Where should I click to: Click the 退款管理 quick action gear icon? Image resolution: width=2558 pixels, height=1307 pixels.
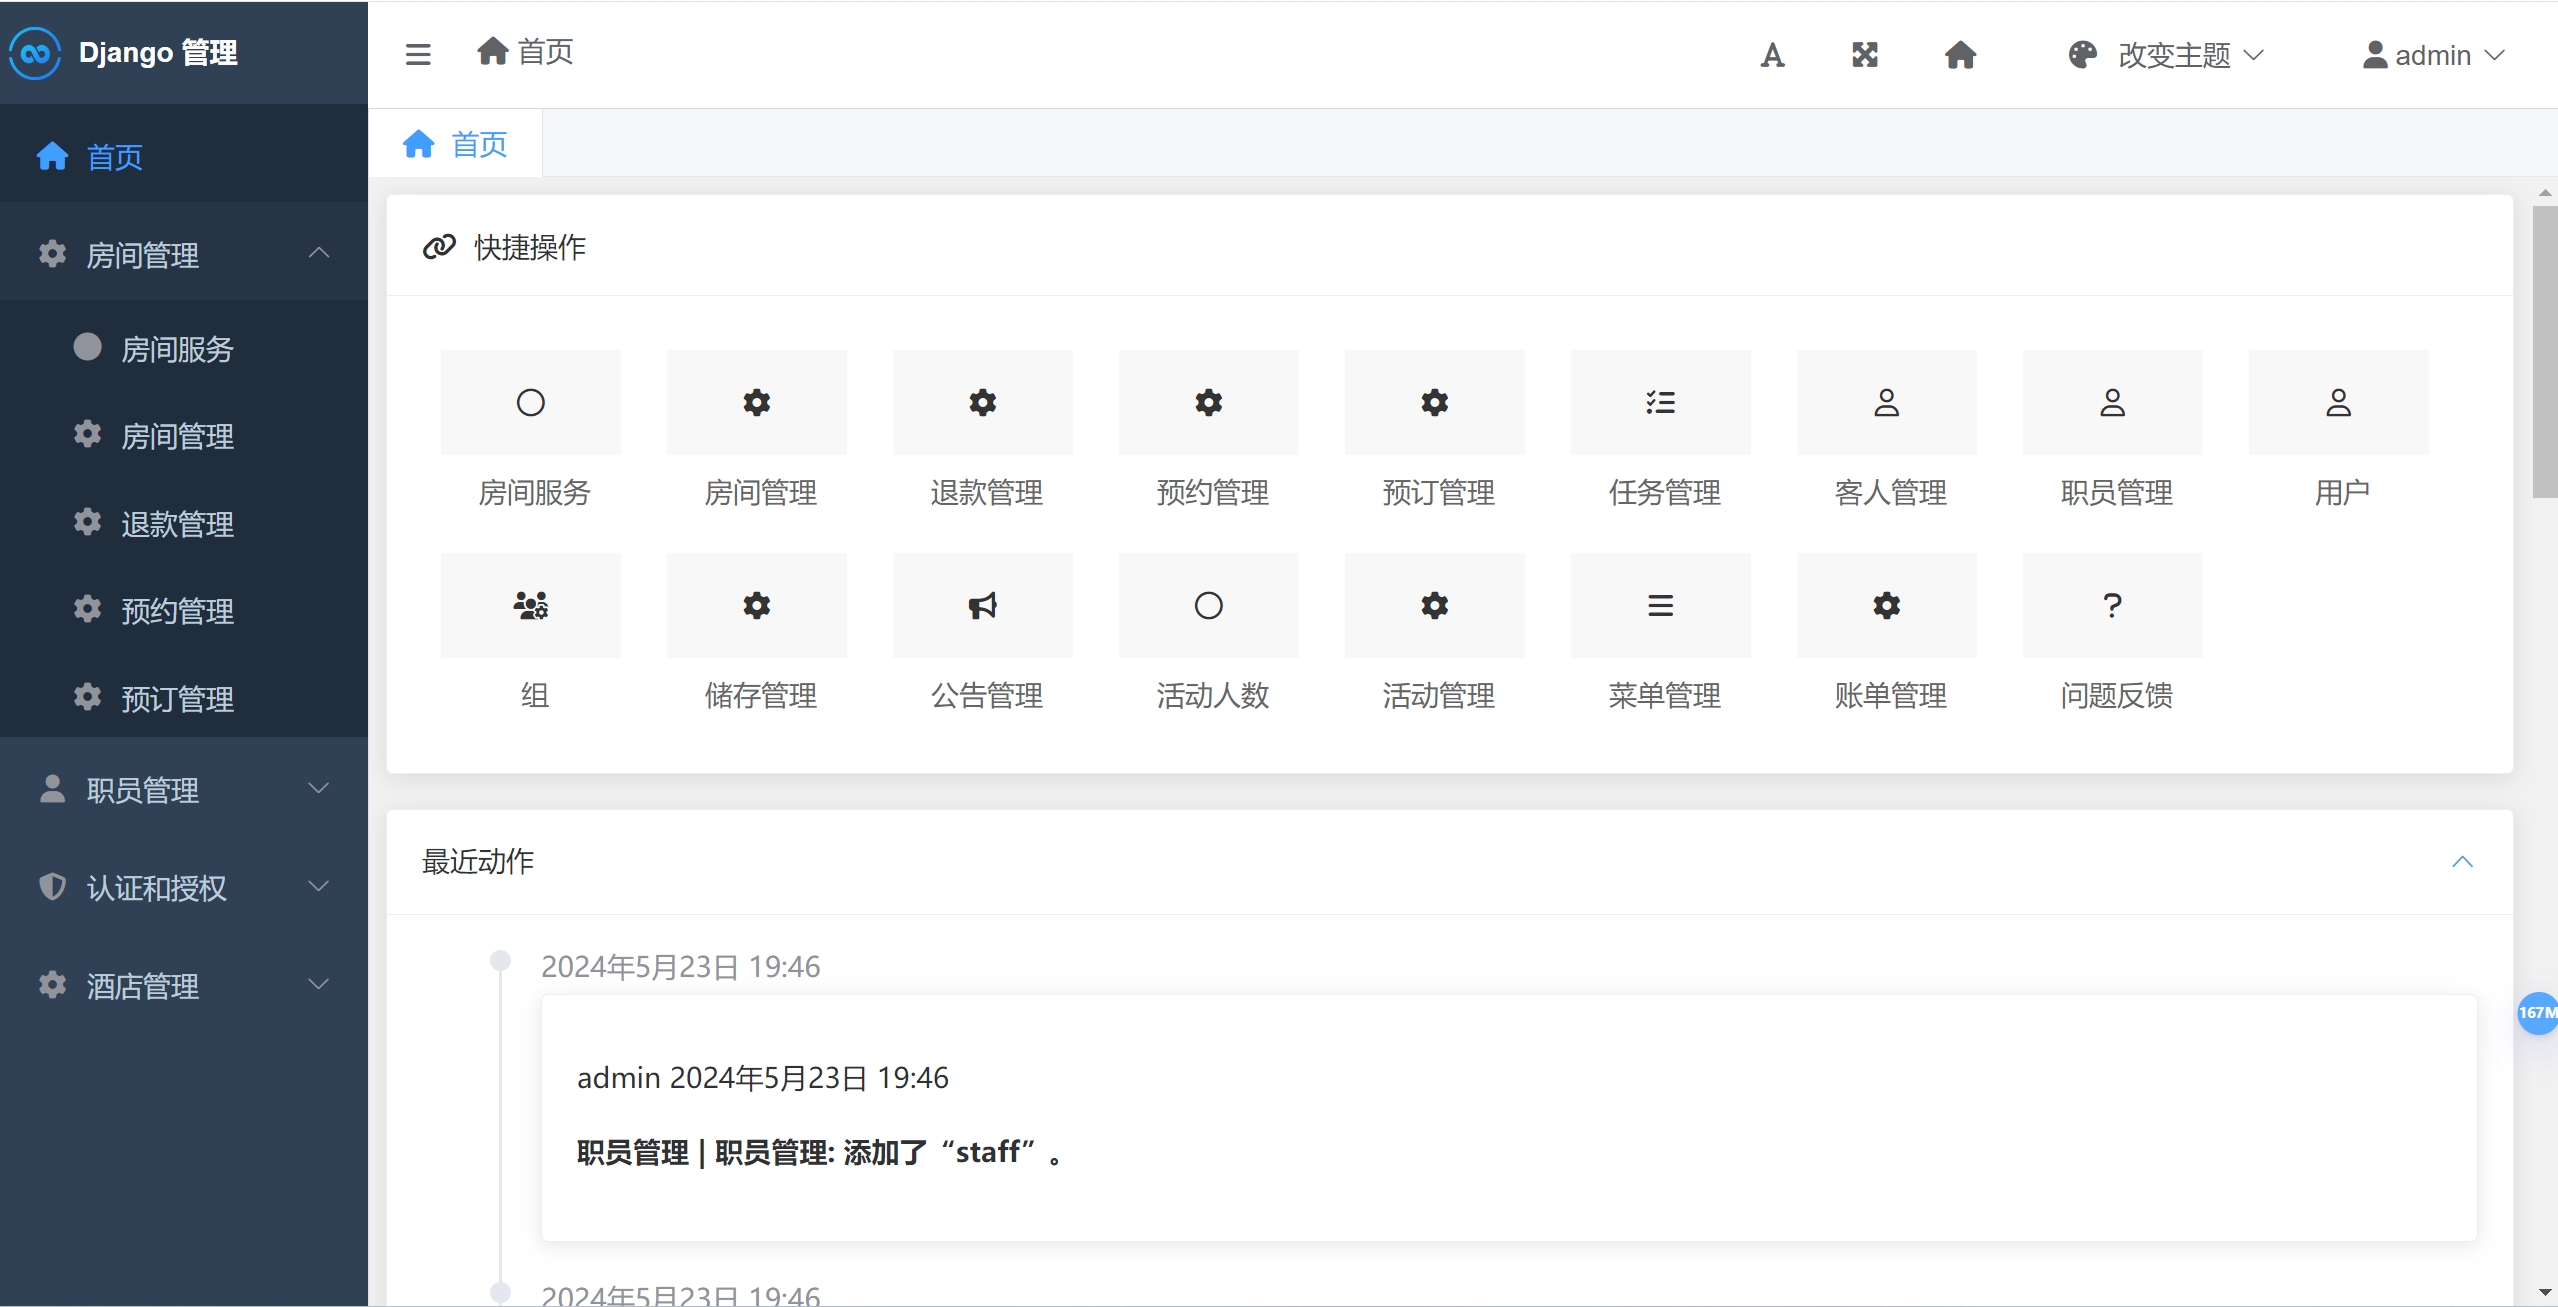tap(983, 403)
